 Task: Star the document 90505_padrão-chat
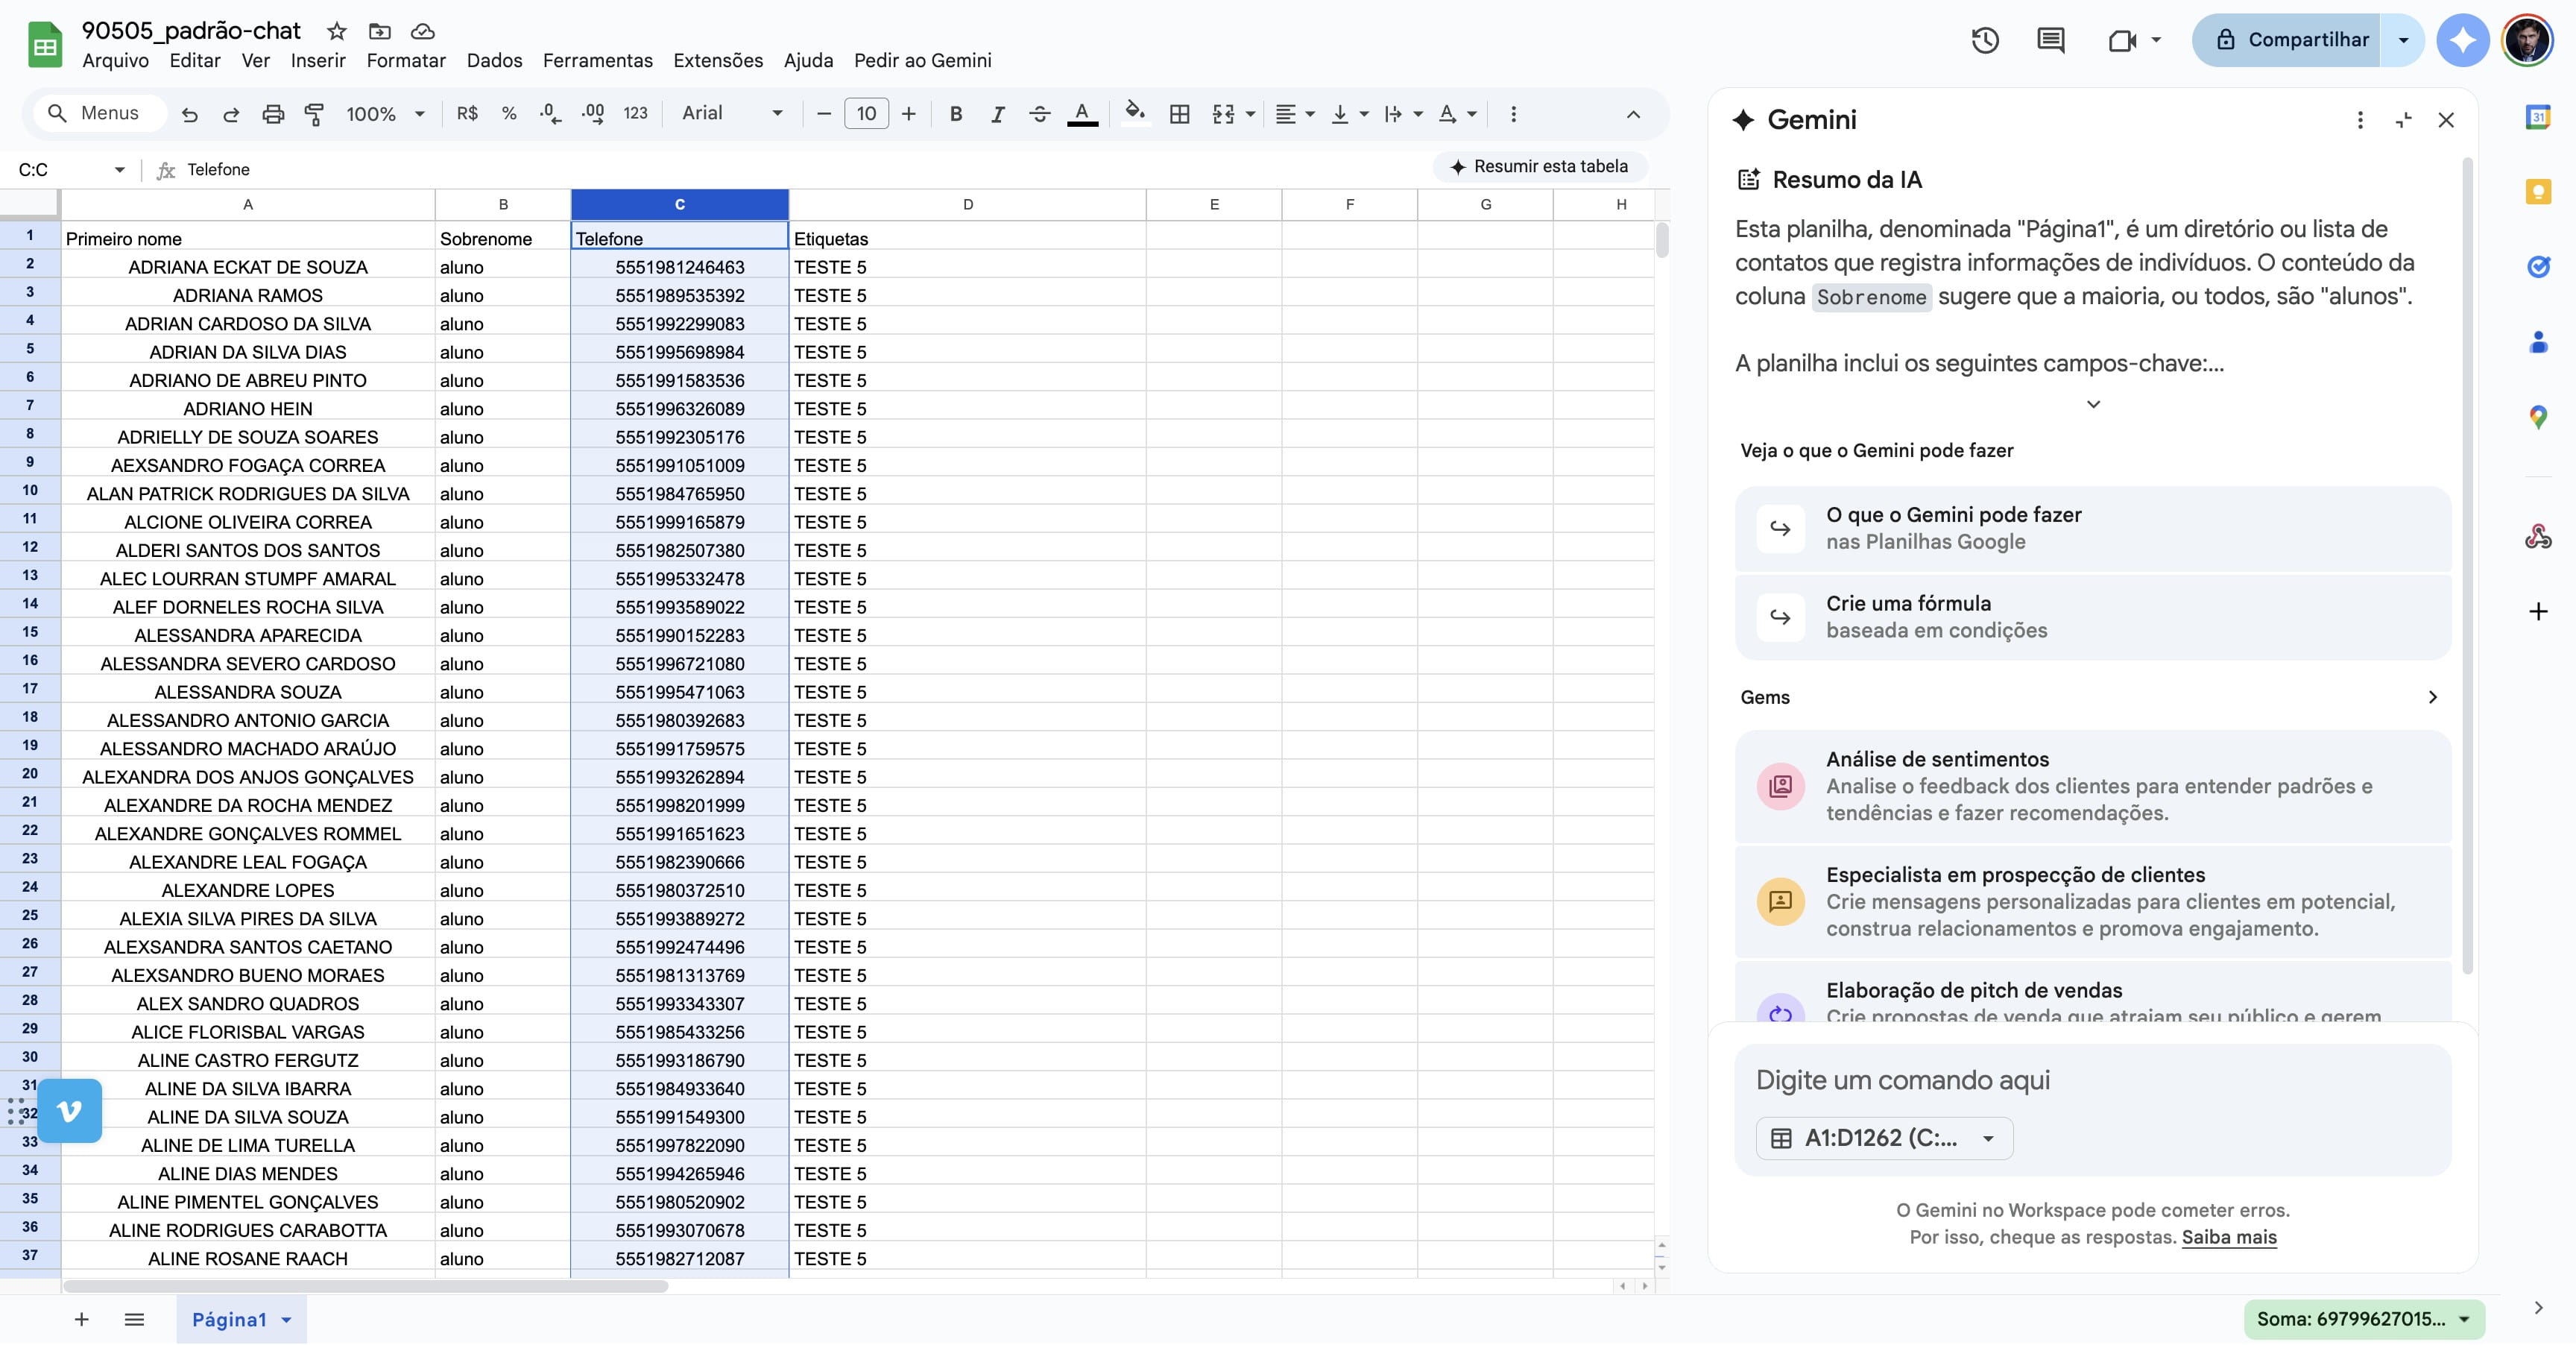click(x=337, y=31)
